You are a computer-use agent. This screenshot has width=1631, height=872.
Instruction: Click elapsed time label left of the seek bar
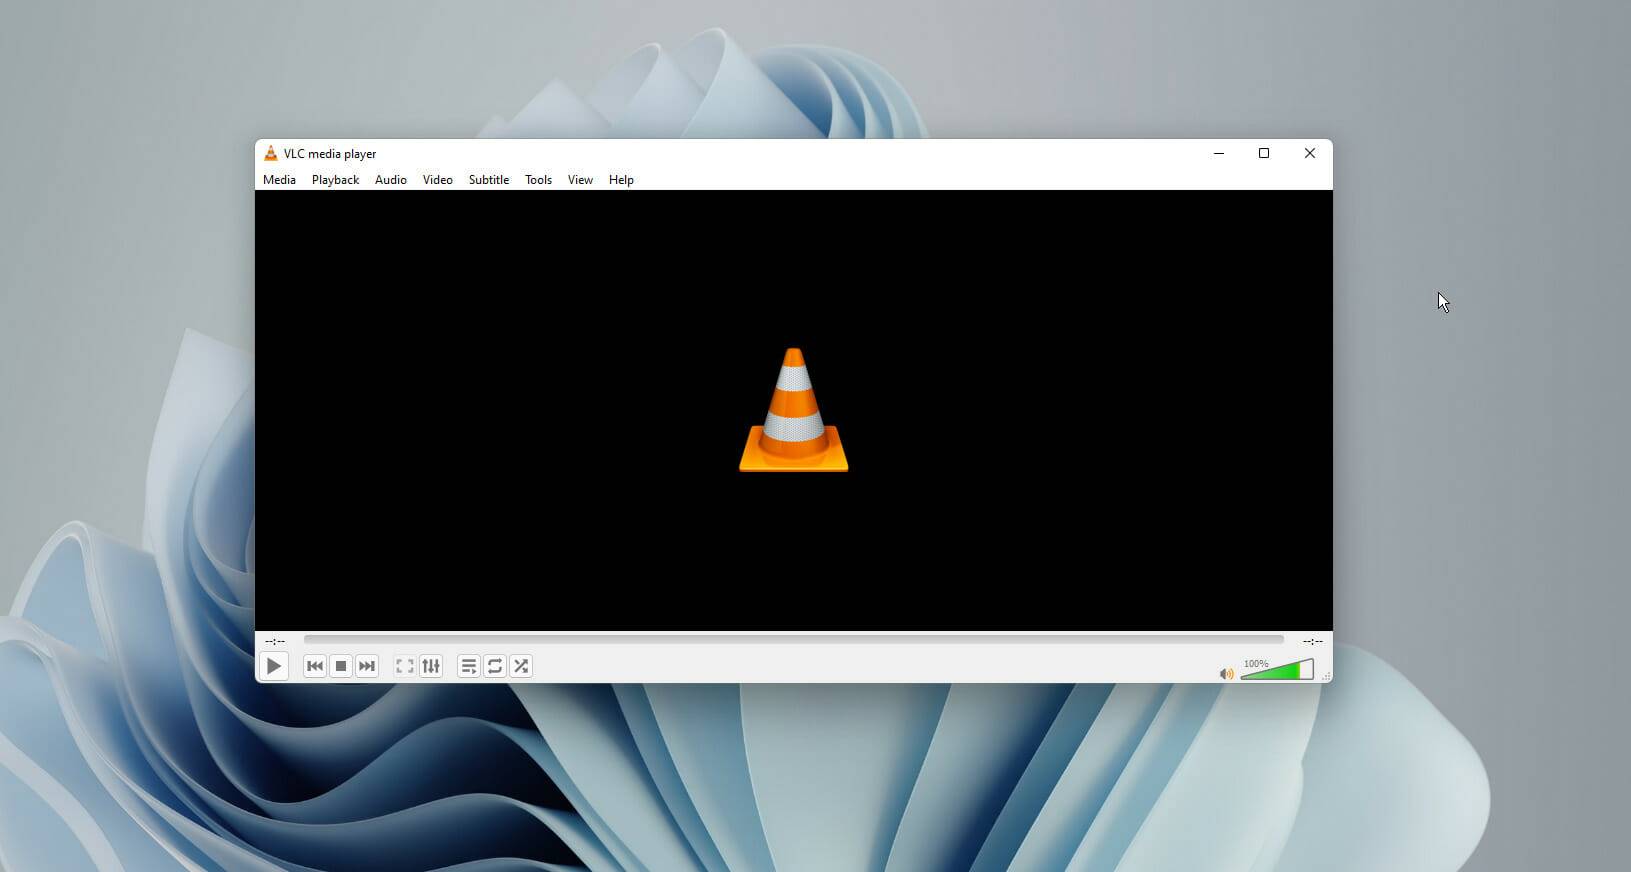pos(275,641)
